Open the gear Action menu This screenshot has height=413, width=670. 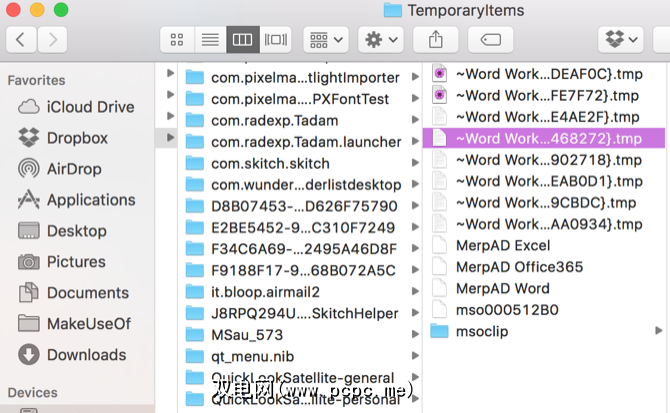381,40
